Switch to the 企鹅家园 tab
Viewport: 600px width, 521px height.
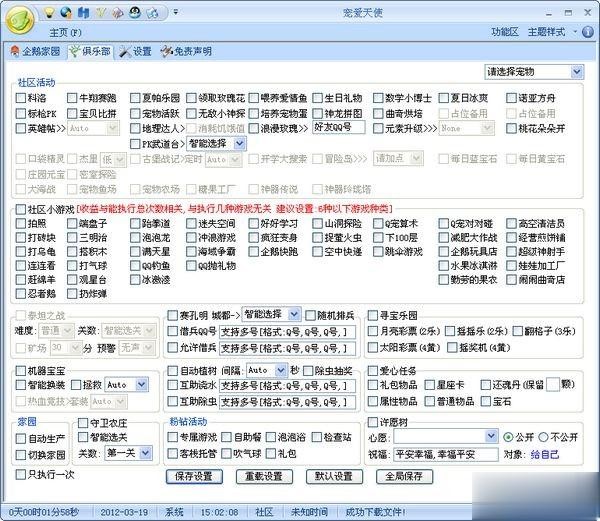click(x=35, y=51)
